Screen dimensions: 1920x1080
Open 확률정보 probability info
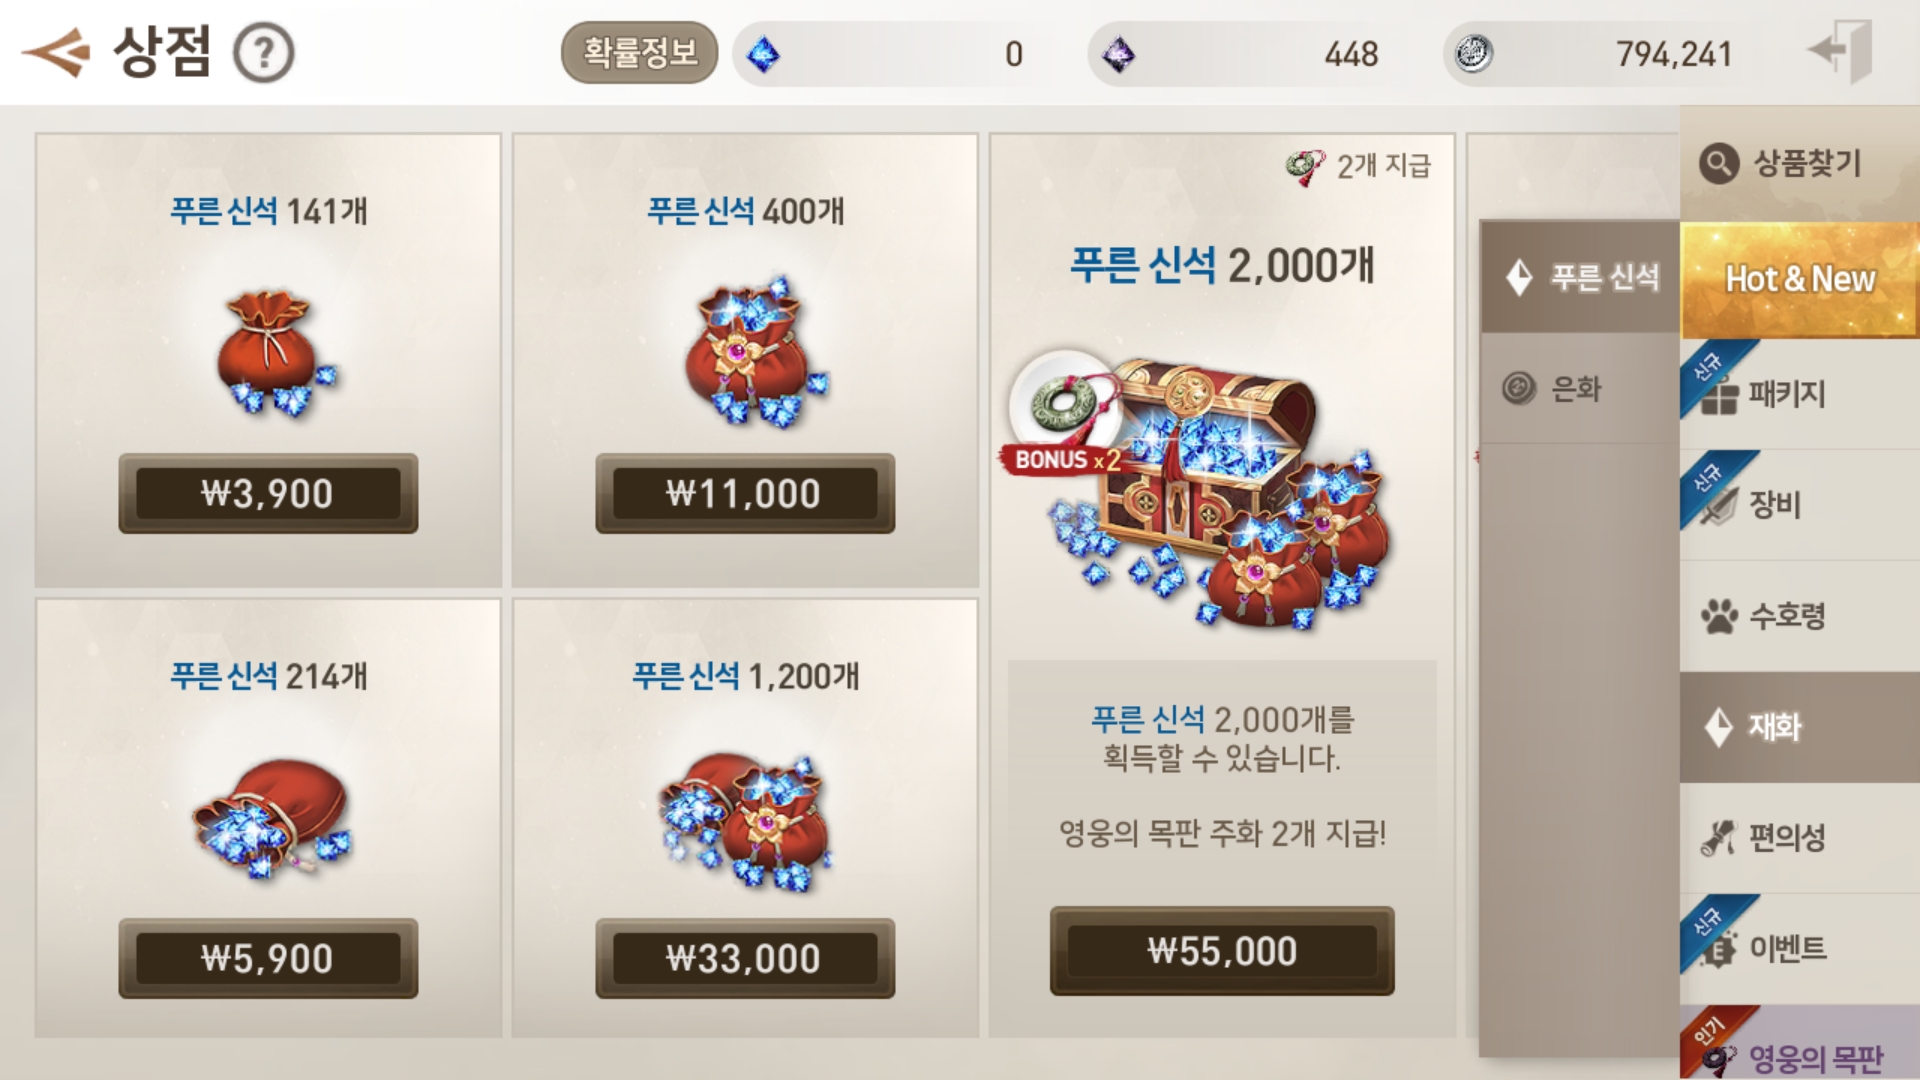[639, 52]
